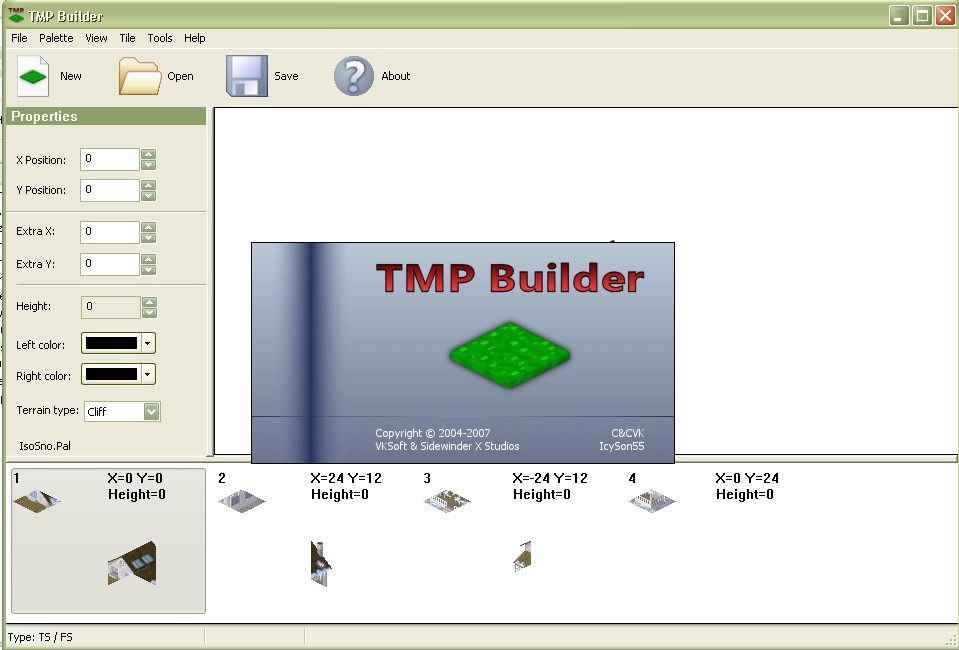Image resolution: width=959 pixels, height=650 pixels.
Task: Select tile 3 icon at X=-24 Y=12
Action: click(446, 500)
